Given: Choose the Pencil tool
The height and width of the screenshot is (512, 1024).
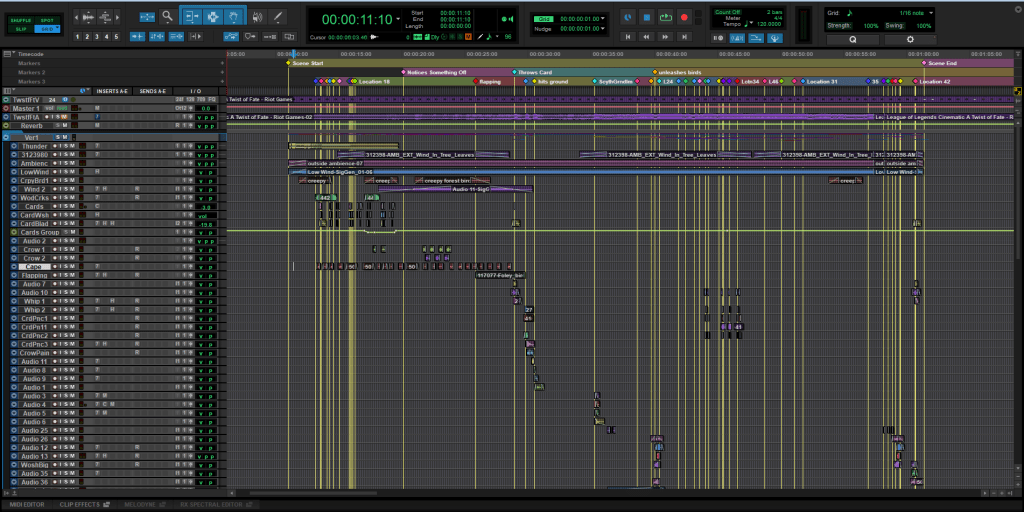Looking at the screenshot, I should click(277, 17).
